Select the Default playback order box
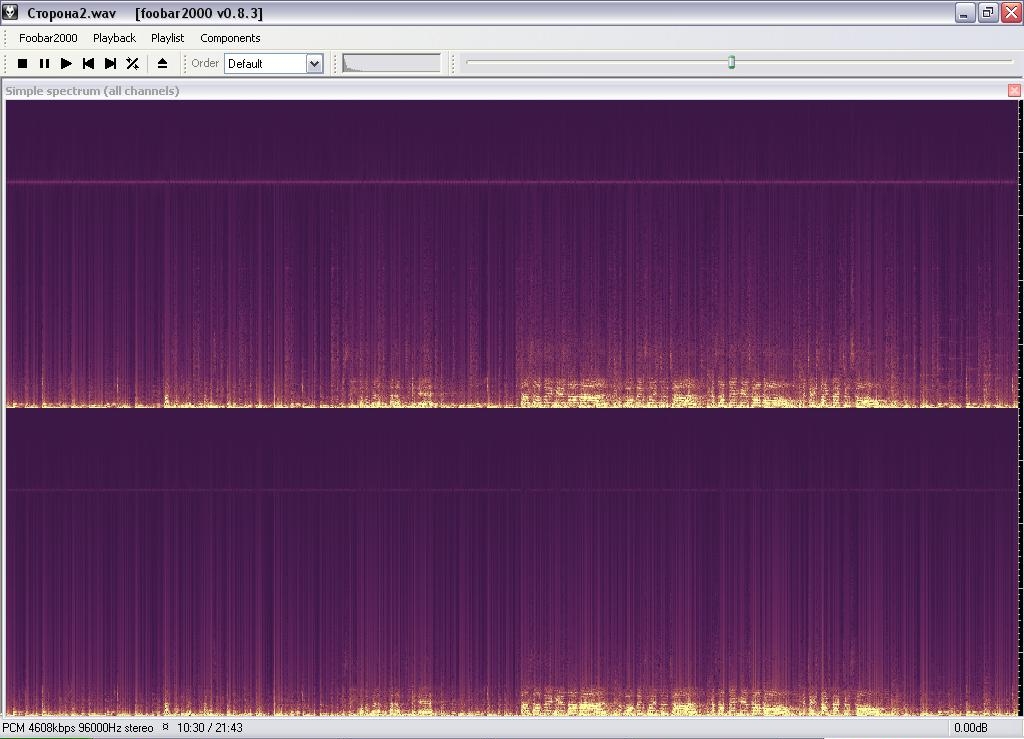The image size is (1024, 739). [264, 63]
